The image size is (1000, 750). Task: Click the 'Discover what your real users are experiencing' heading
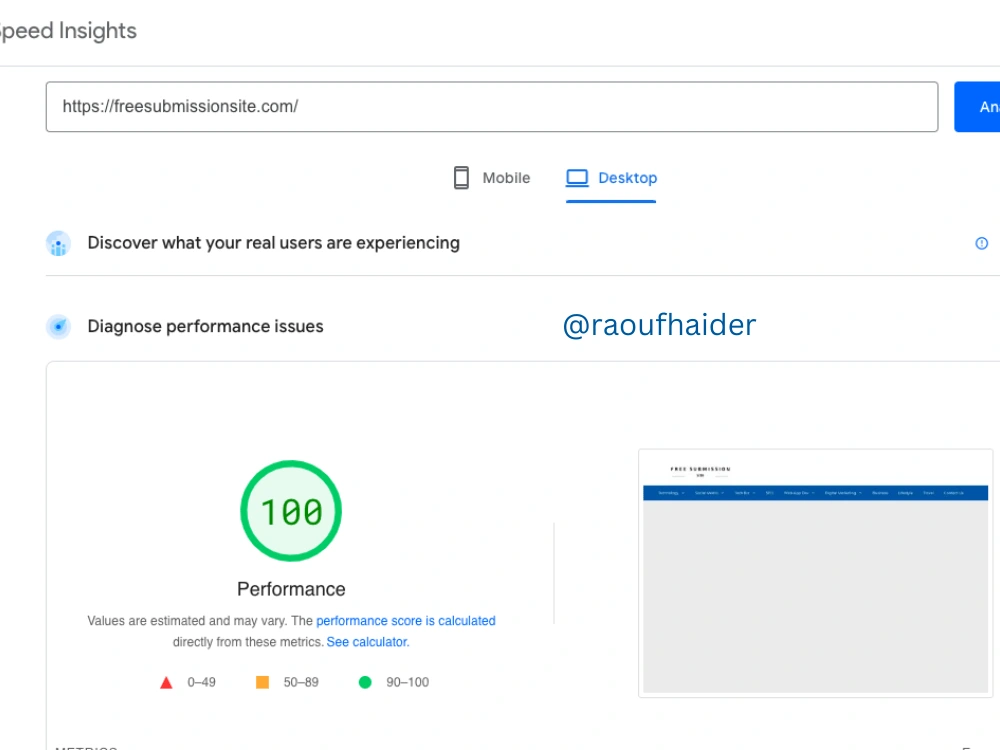(274, 243)
